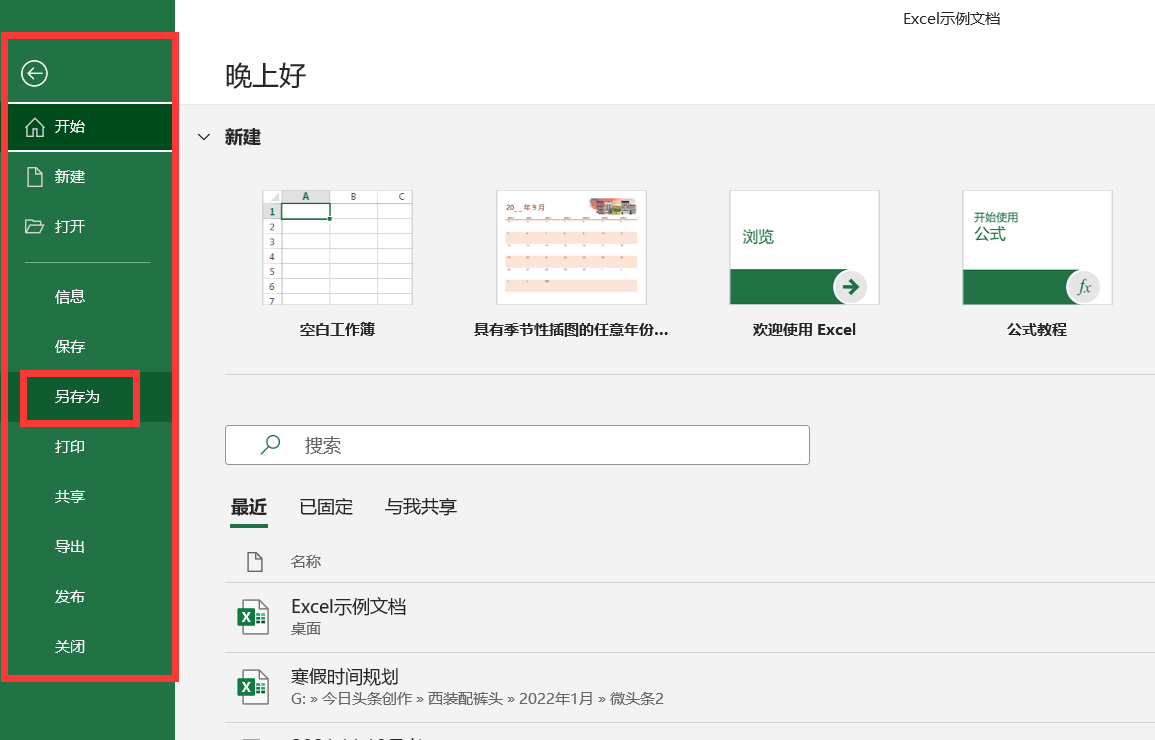Create a 空白工作簿 from its thumbnail
The height and width of the screenshot is (740, 1155).
point(337,247)
